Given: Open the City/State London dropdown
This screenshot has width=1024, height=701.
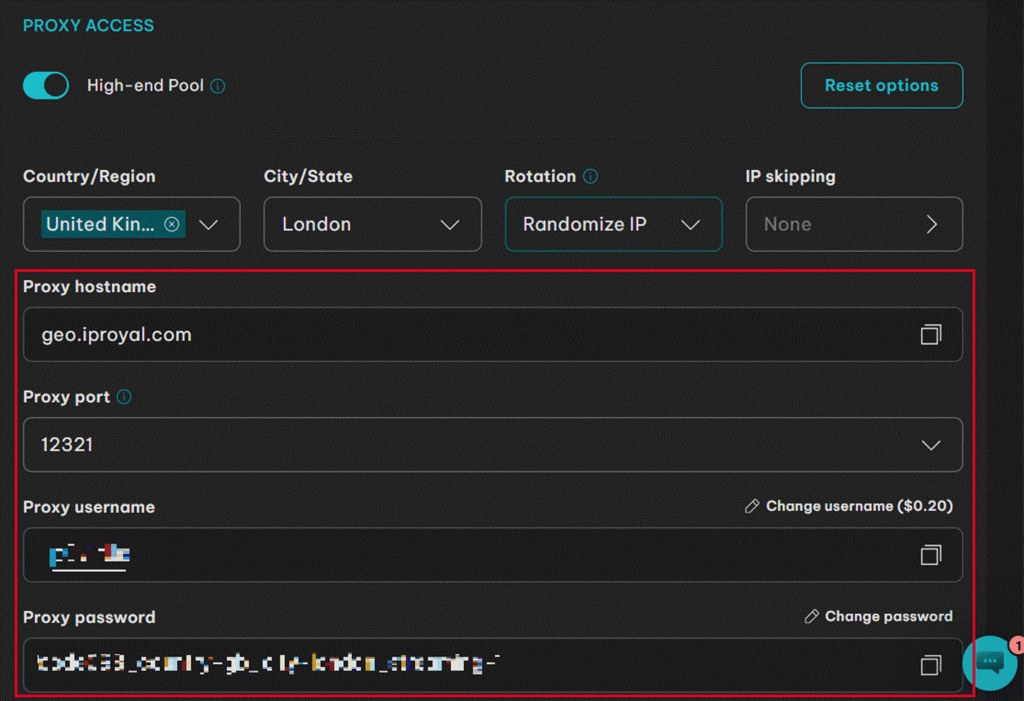Looking at the screenshot, I should pyautogui.click(x=372, y=224).
